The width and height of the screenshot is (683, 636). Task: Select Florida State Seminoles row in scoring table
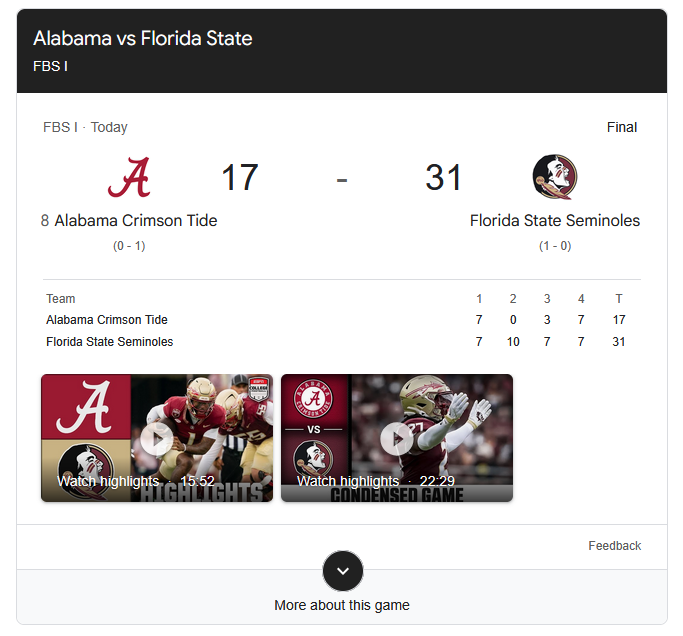[335, 342]
